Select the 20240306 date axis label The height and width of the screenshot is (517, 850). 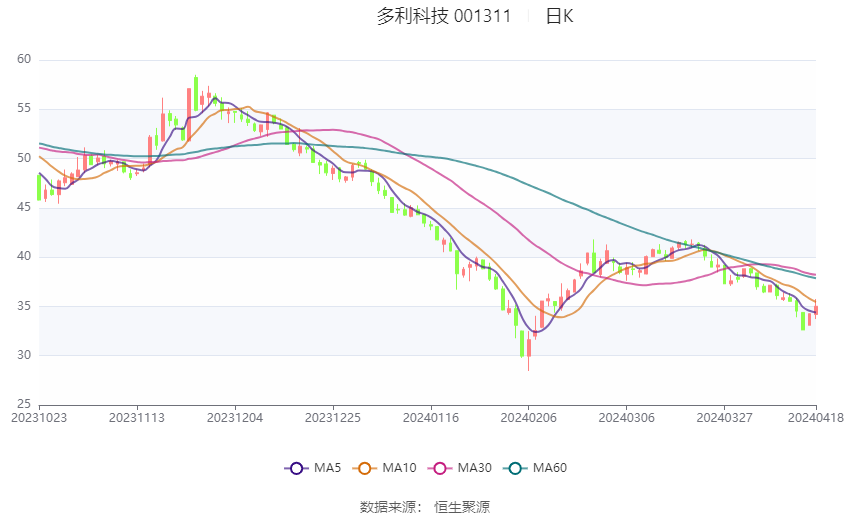tap(627, 418)
